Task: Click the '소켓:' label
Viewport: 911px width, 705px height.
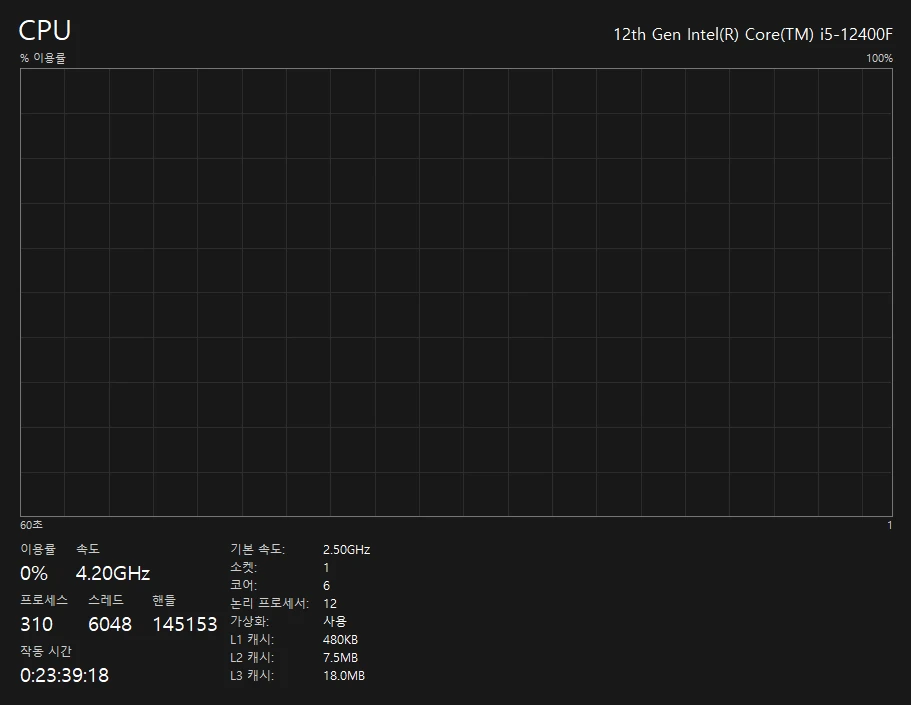Action: (243, 567)
